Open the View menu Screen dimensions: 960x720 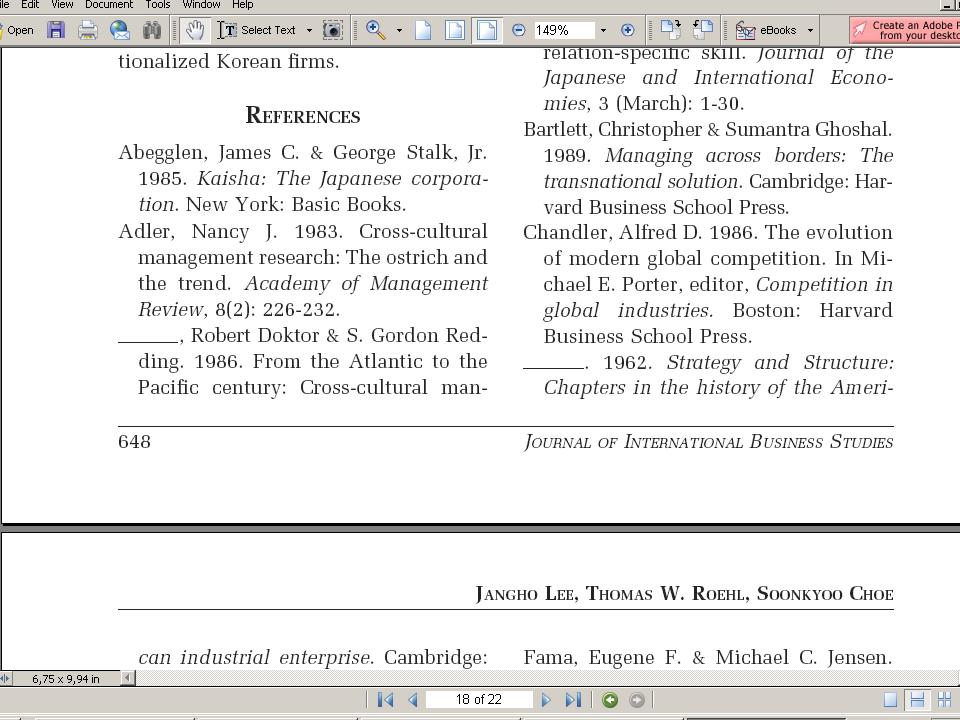(62, 5)
